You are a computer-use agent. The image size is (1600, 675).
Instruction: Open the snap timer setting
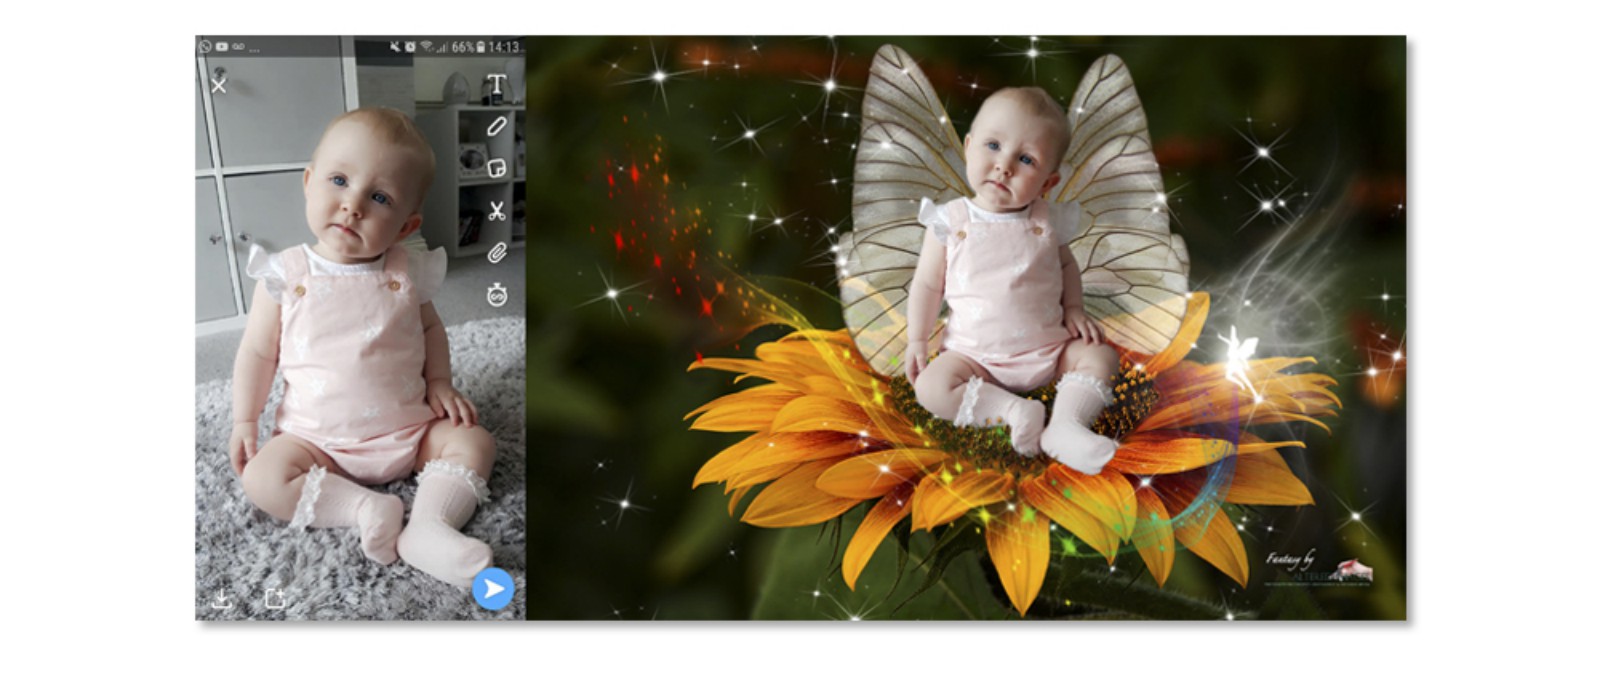tap(496, 295)
